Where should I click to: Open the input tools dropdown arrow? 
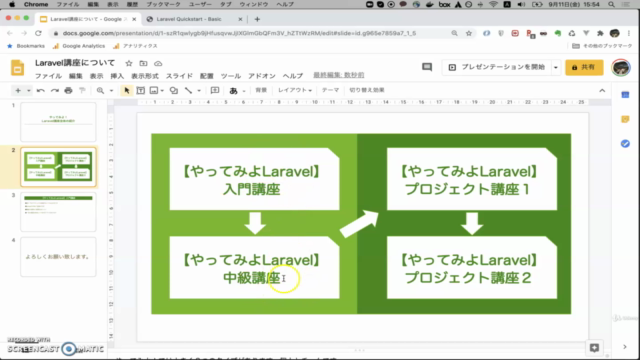click(x=244, y=91)
